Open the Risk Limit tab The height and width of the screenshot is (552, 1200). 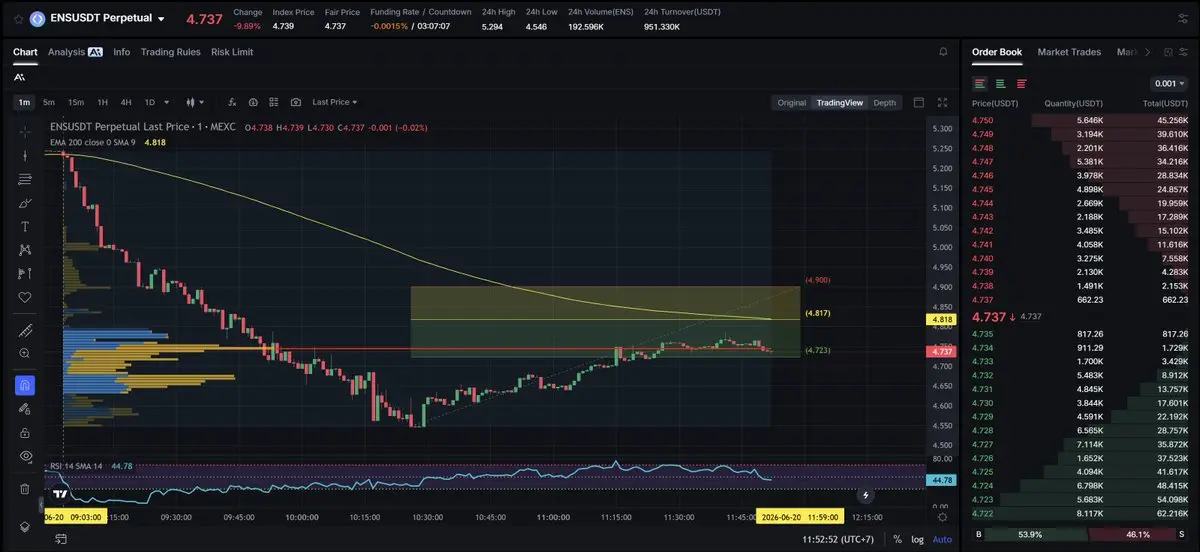(232, 52)
